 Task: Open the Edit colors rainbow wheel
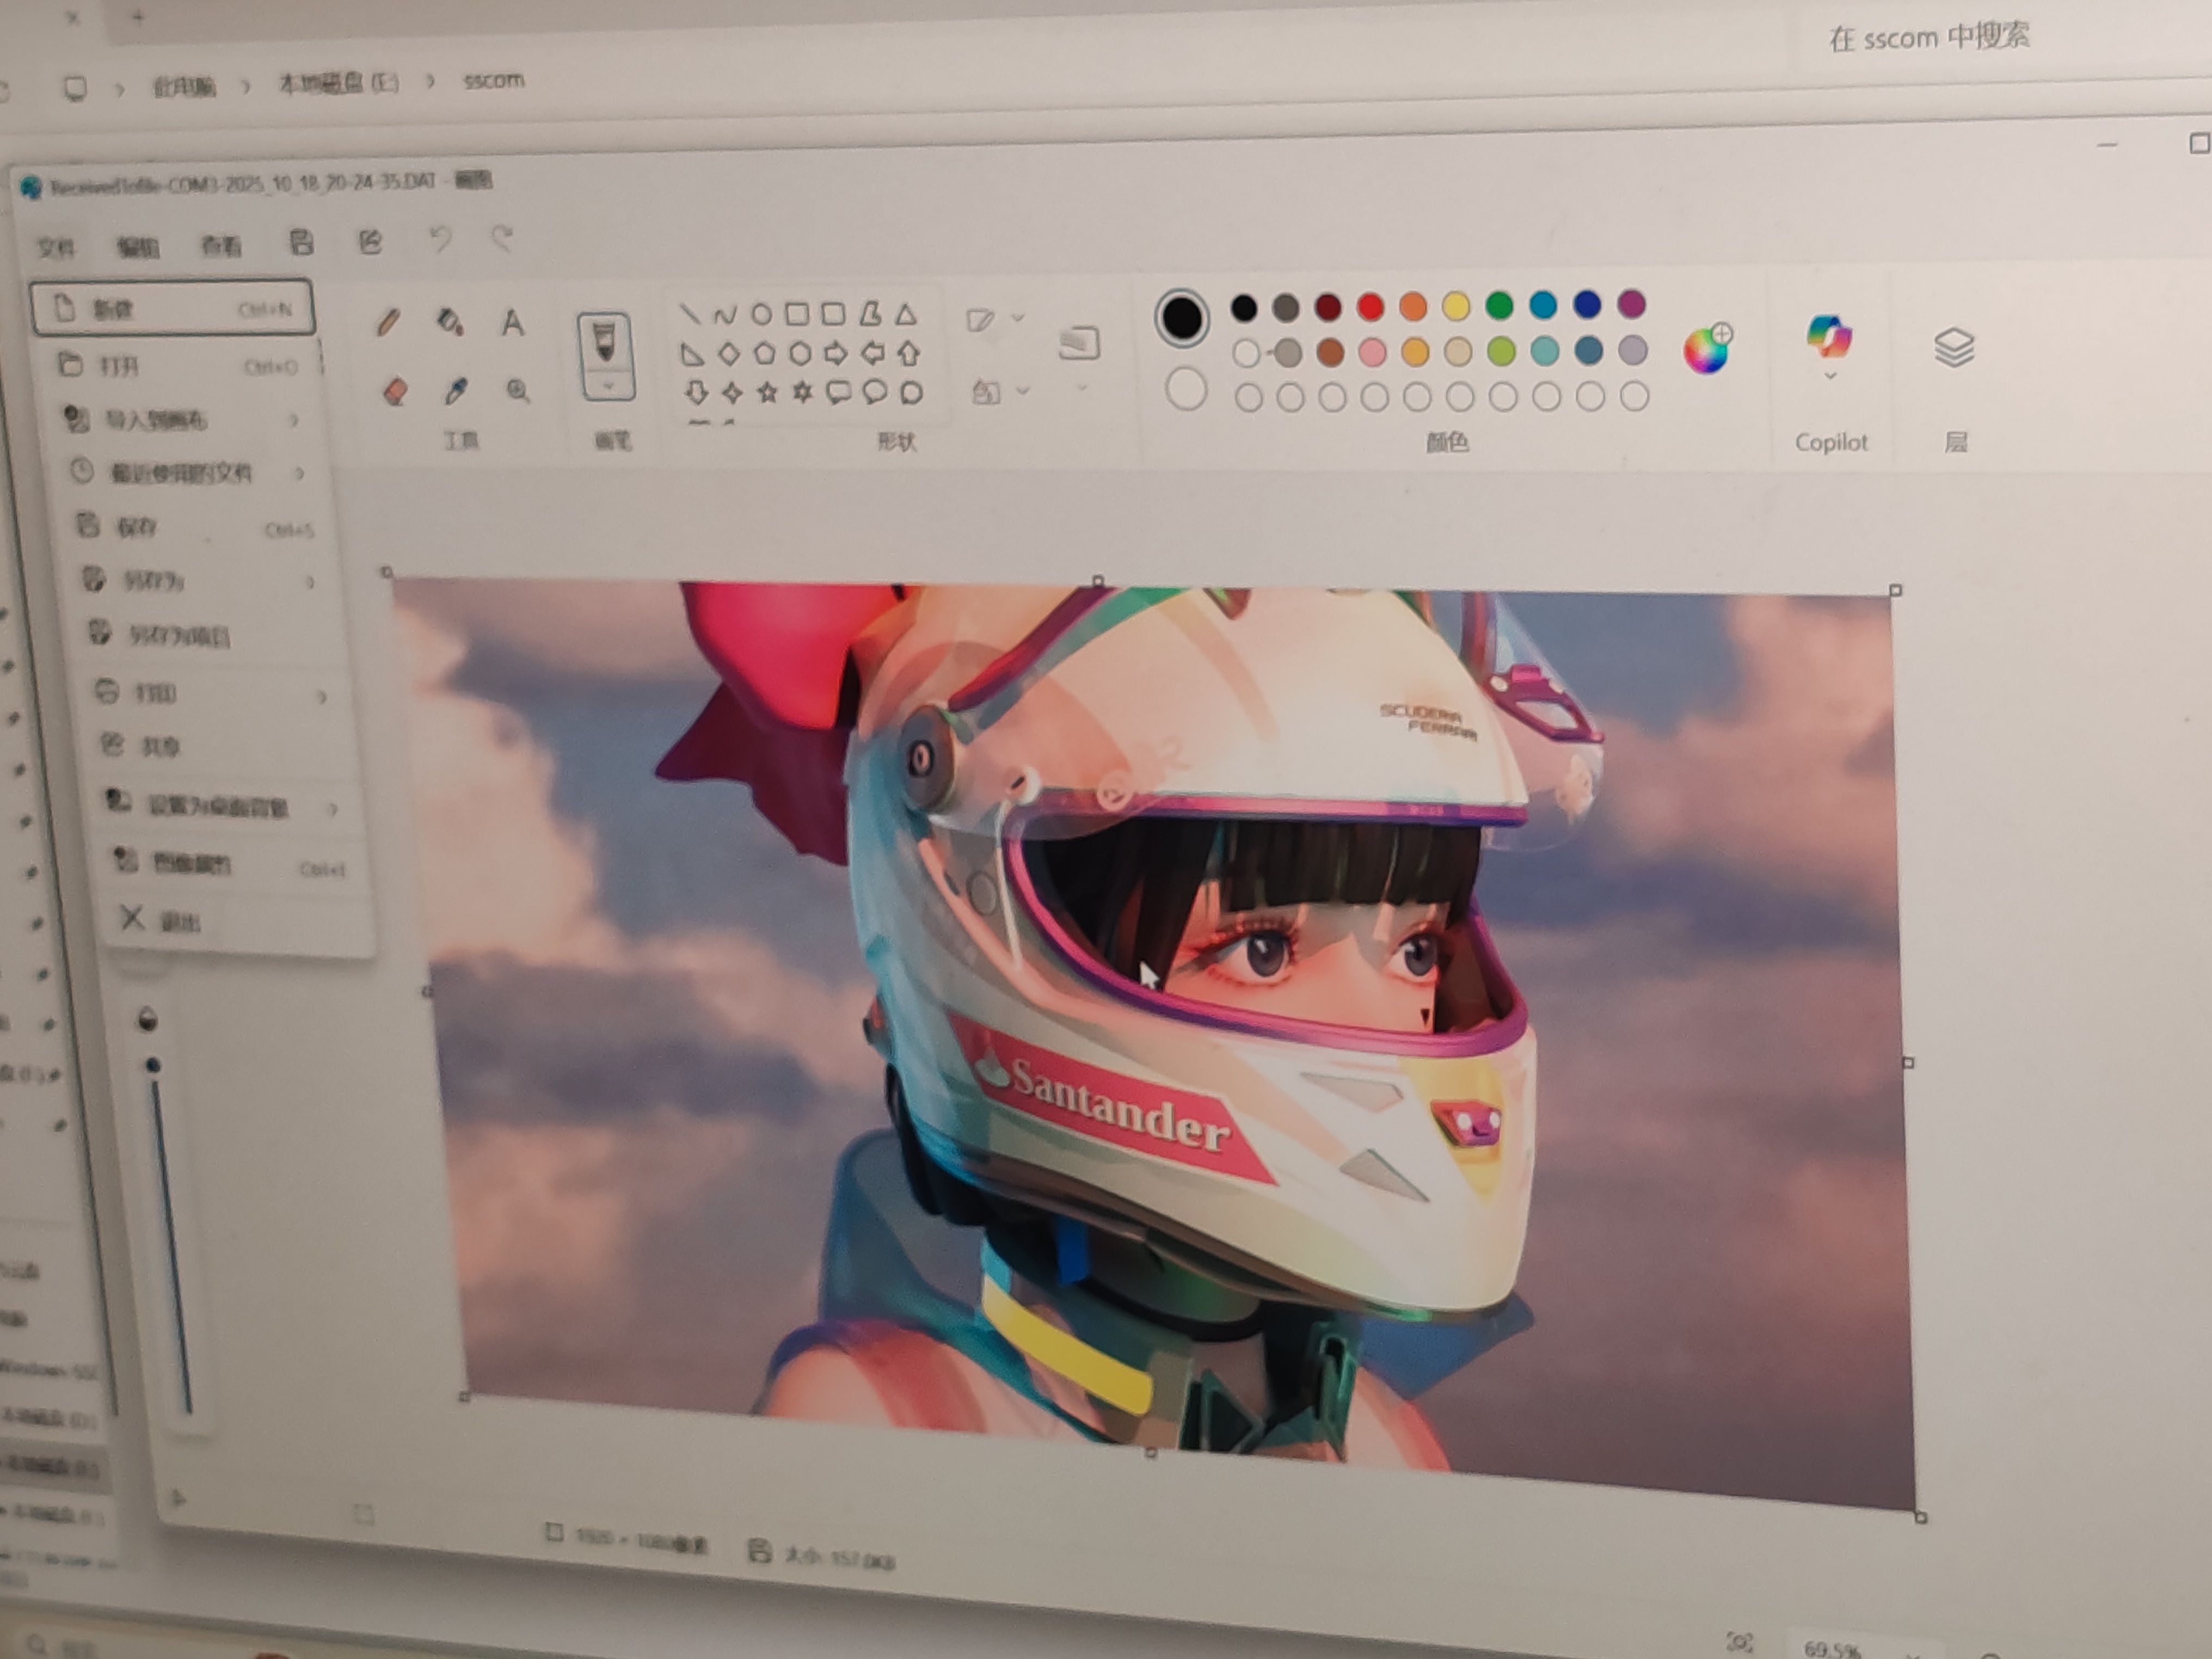pos(1708,348)
